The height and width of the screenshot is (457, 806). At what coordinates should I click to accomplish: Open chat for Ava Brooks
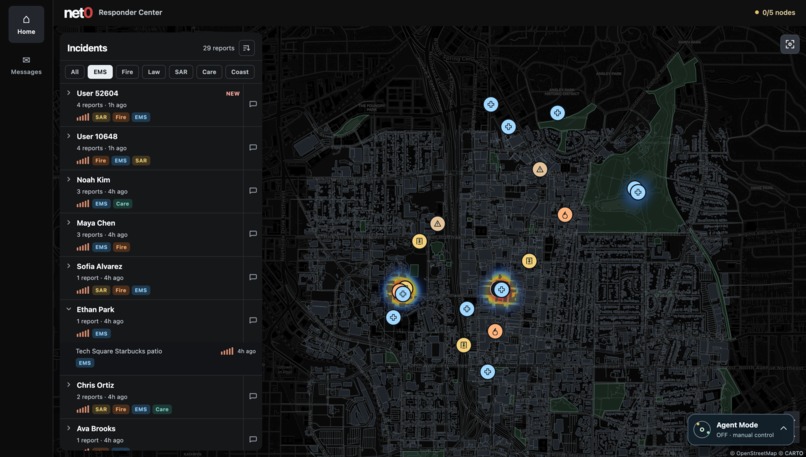[253, 440]
